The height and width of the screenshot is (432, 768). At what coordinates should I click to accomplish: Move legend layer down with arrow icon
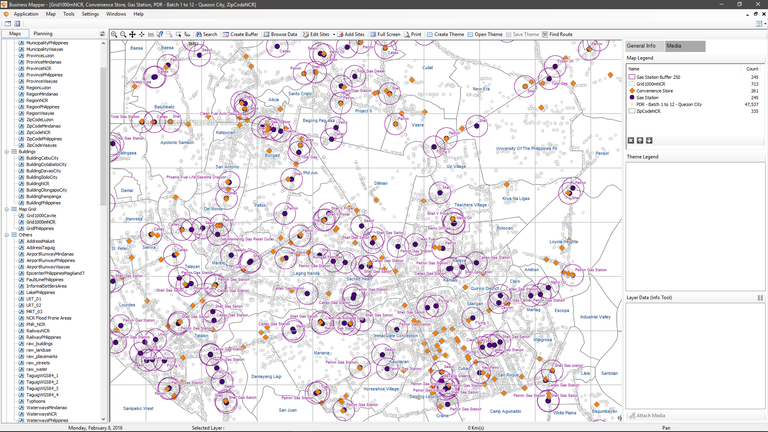pos(649,141)
